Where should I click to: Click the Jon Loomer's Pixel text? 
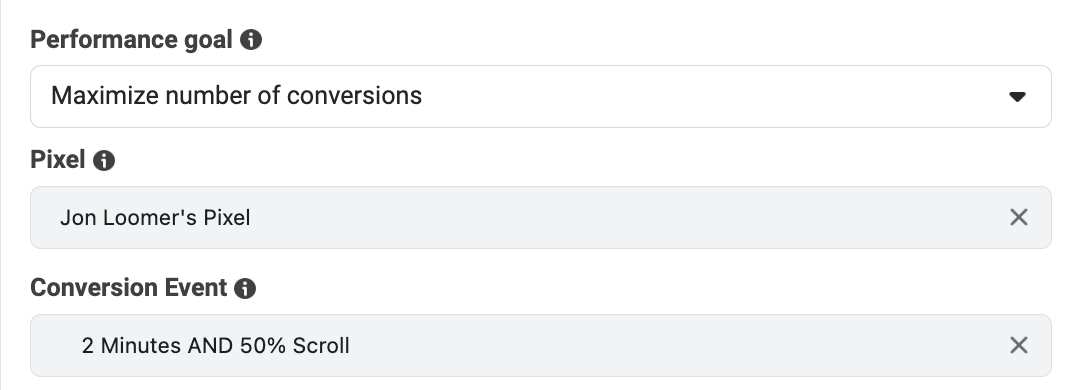pyautogui.click(x=155, y=218)
